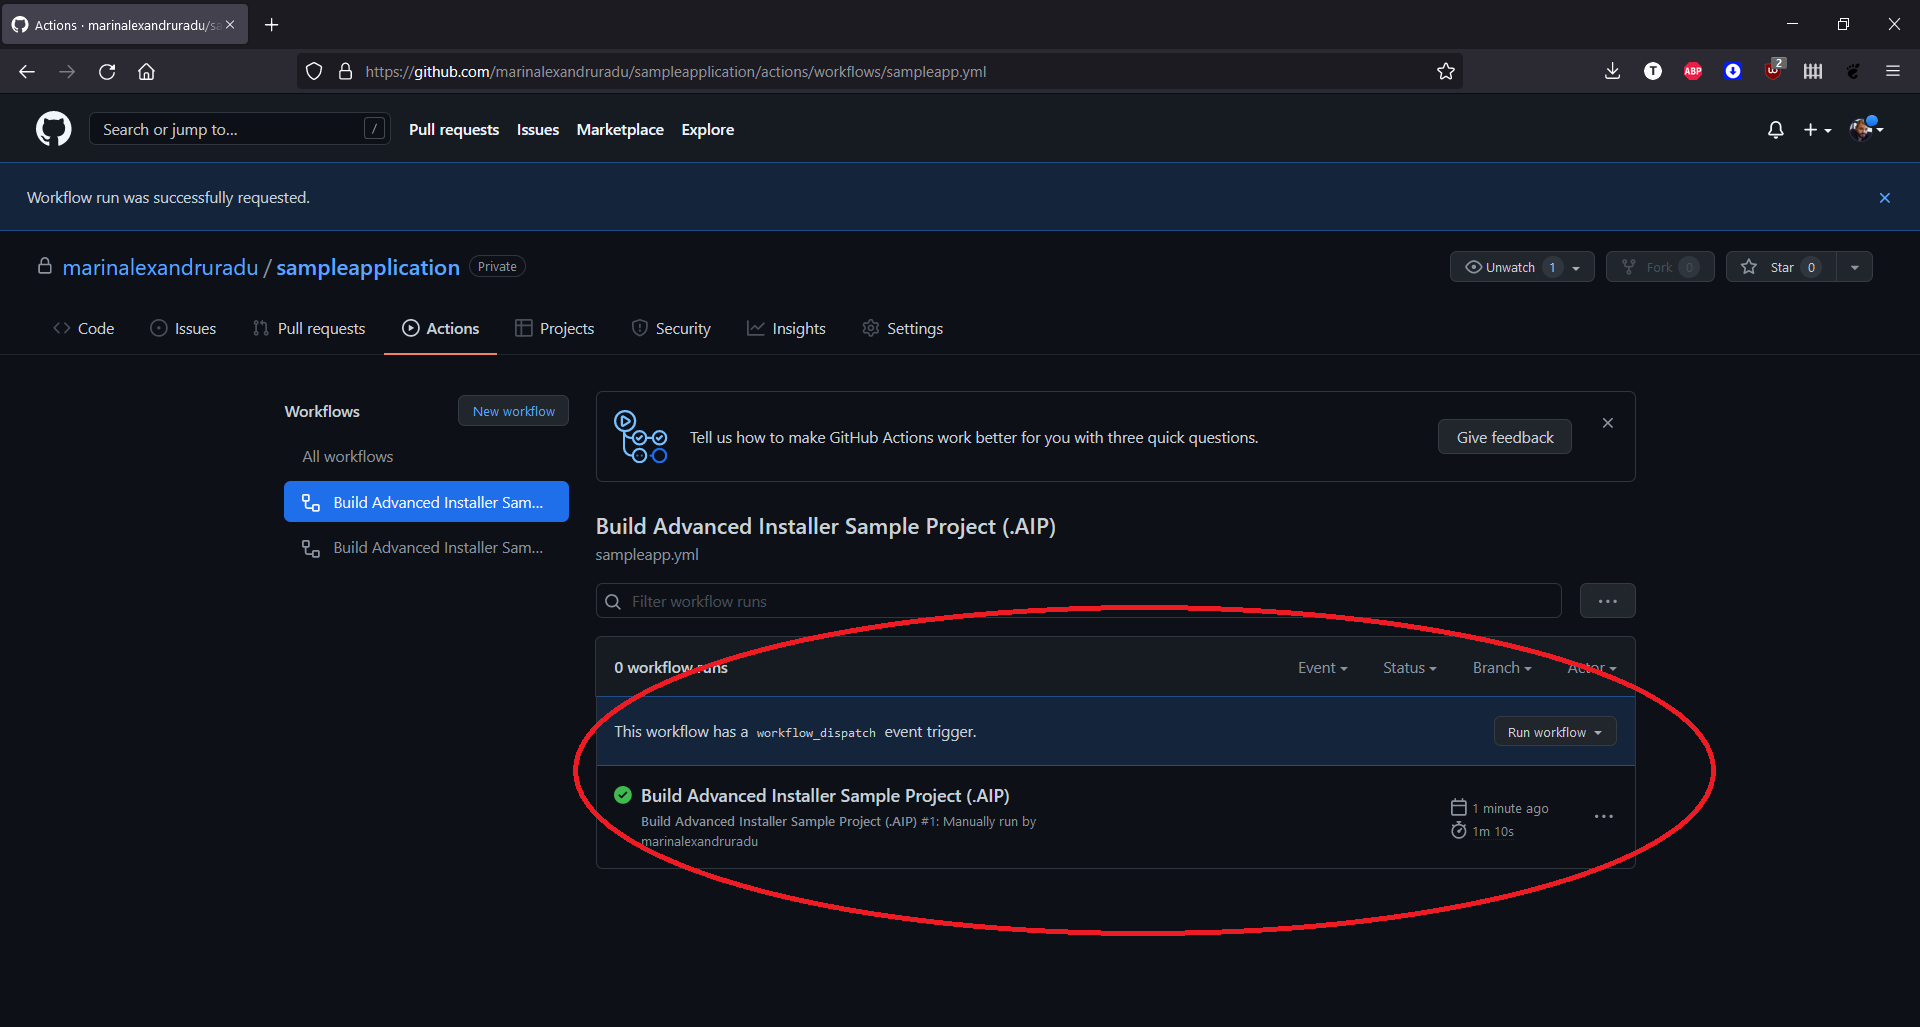Click the green success check icon
The width and height of the screenshot is (1920, 1027).
pyautogui.click(x=623, y=795)
